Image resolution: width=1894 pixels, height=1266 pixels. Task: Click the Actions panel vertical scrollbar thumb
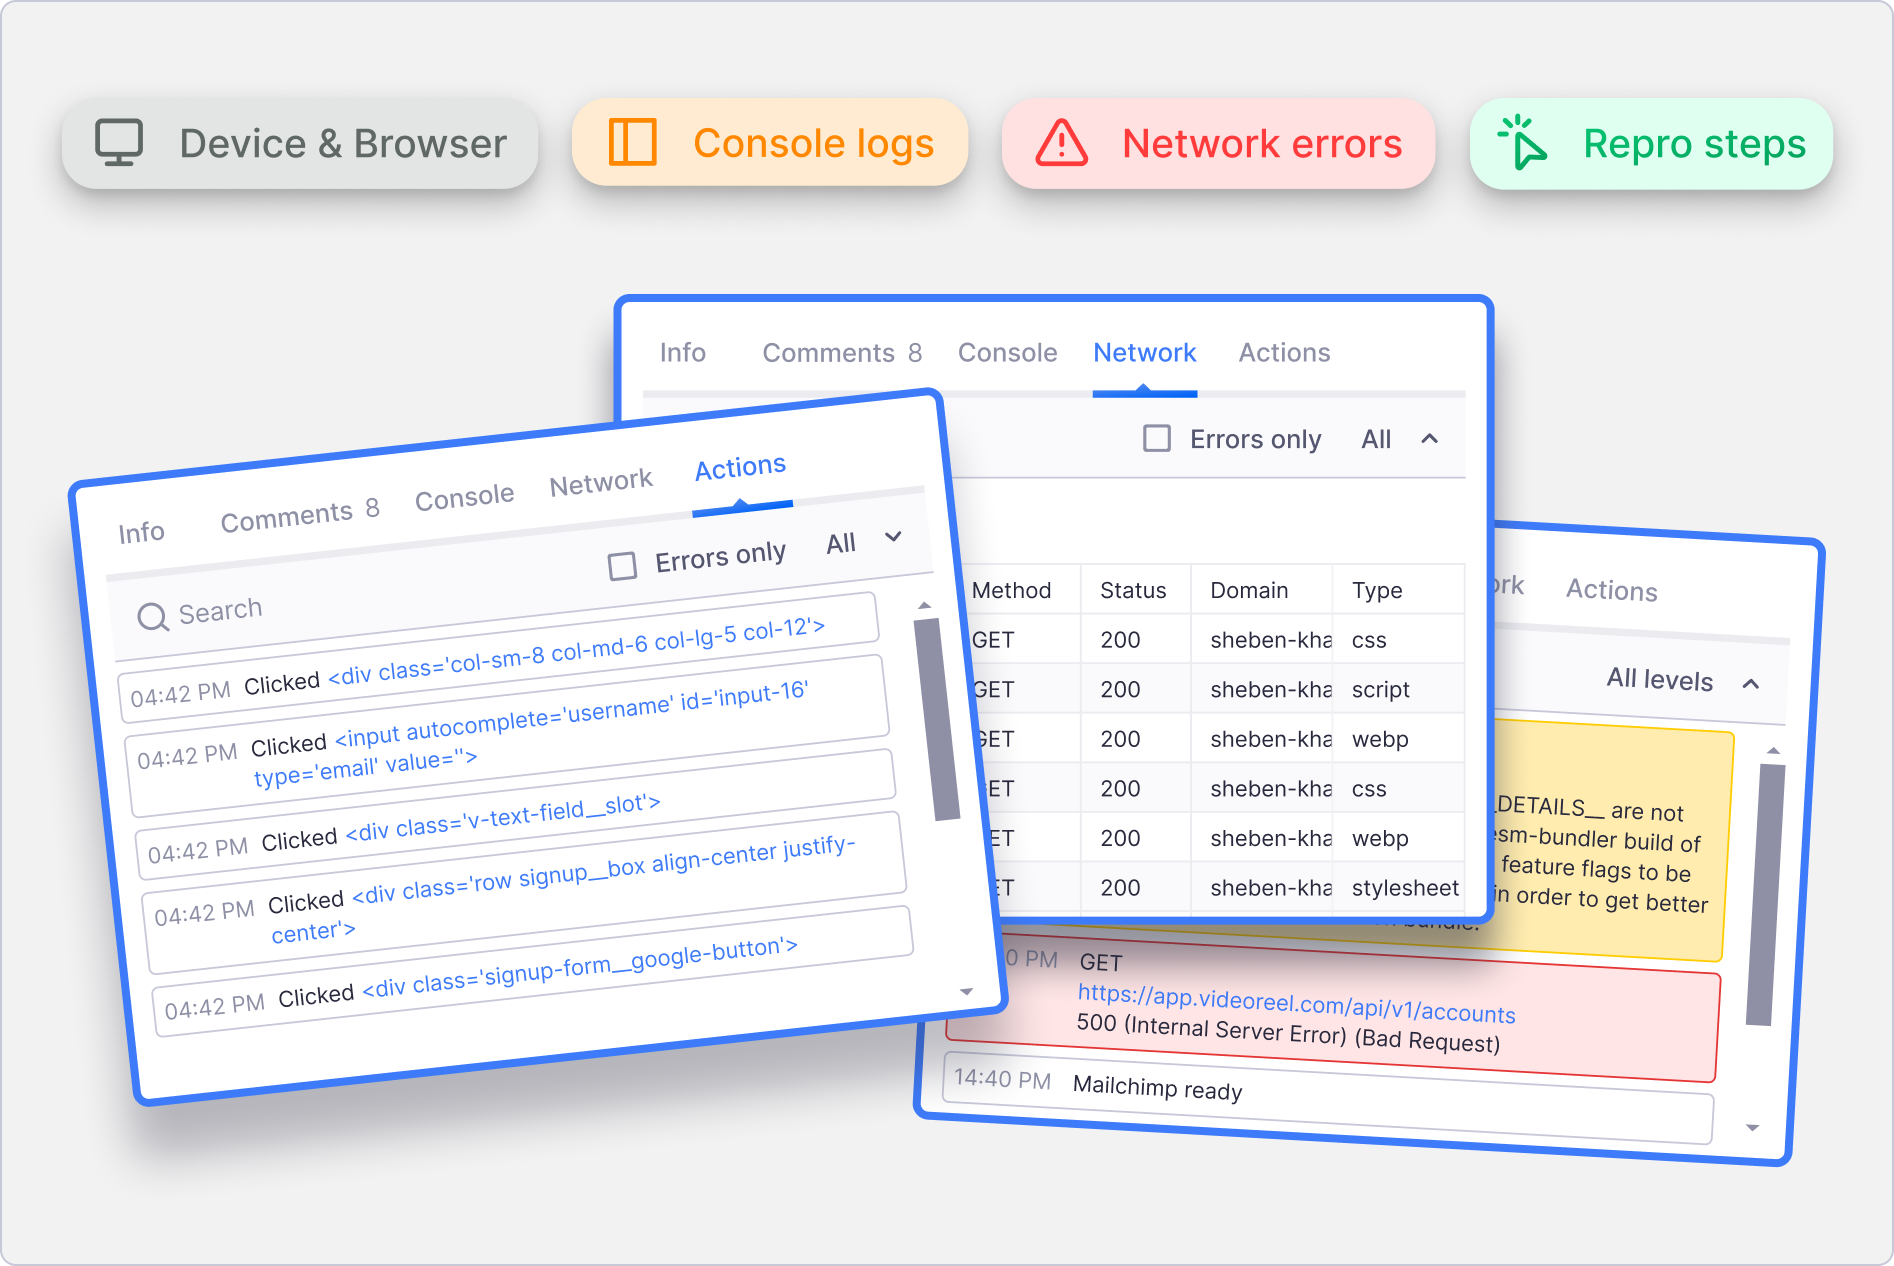pyautogui.click(x=937, y=720)
